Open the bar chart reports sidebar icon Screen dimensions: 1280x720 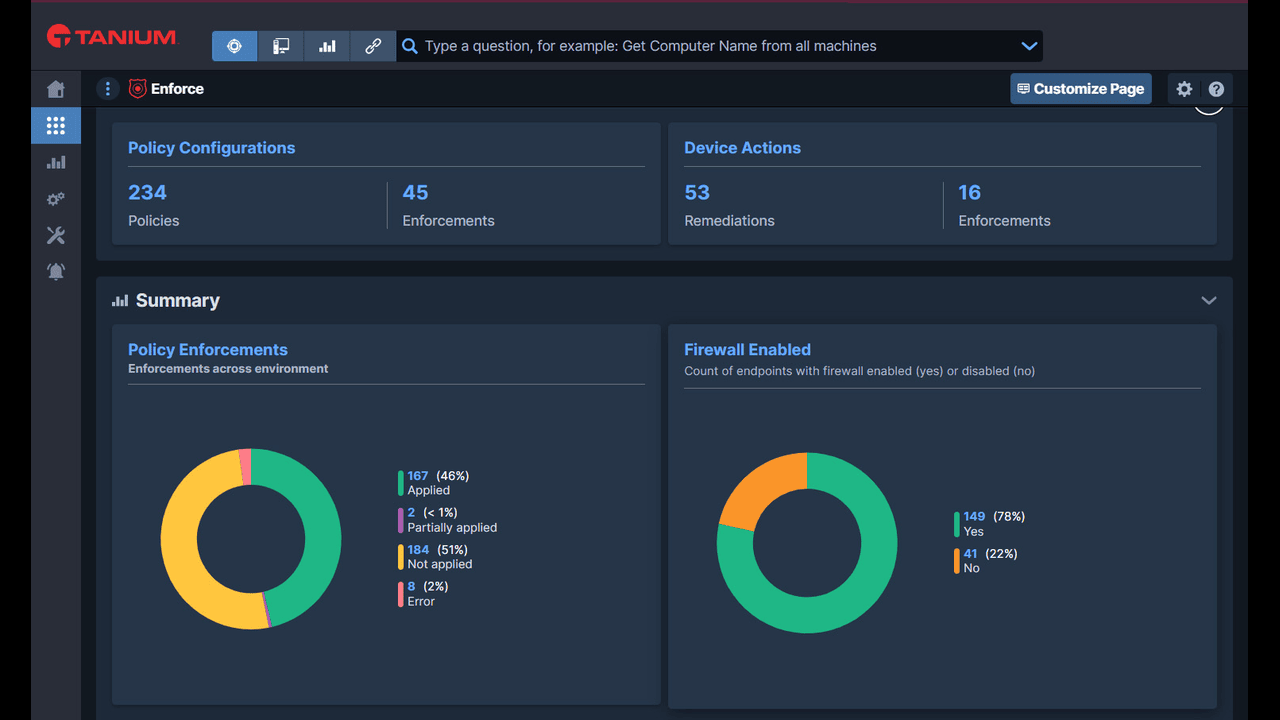(56, 162)
